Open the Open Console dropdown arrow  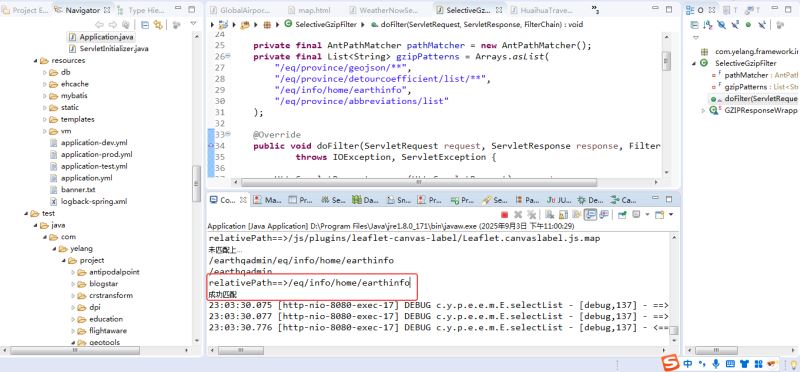click(671, 215)
